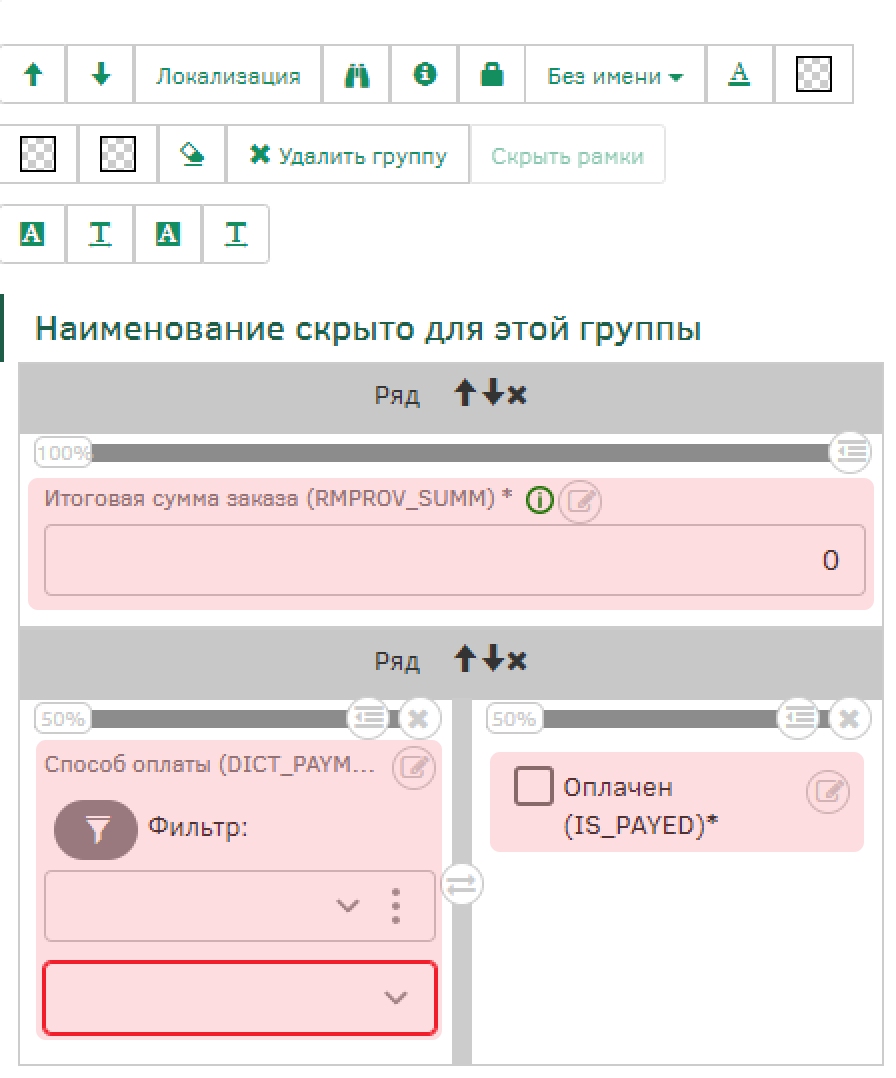This screenshot has height=1078, width=896.
Task: Click Скрыть рамки to hide frames
Action: (x=567, y=156)
